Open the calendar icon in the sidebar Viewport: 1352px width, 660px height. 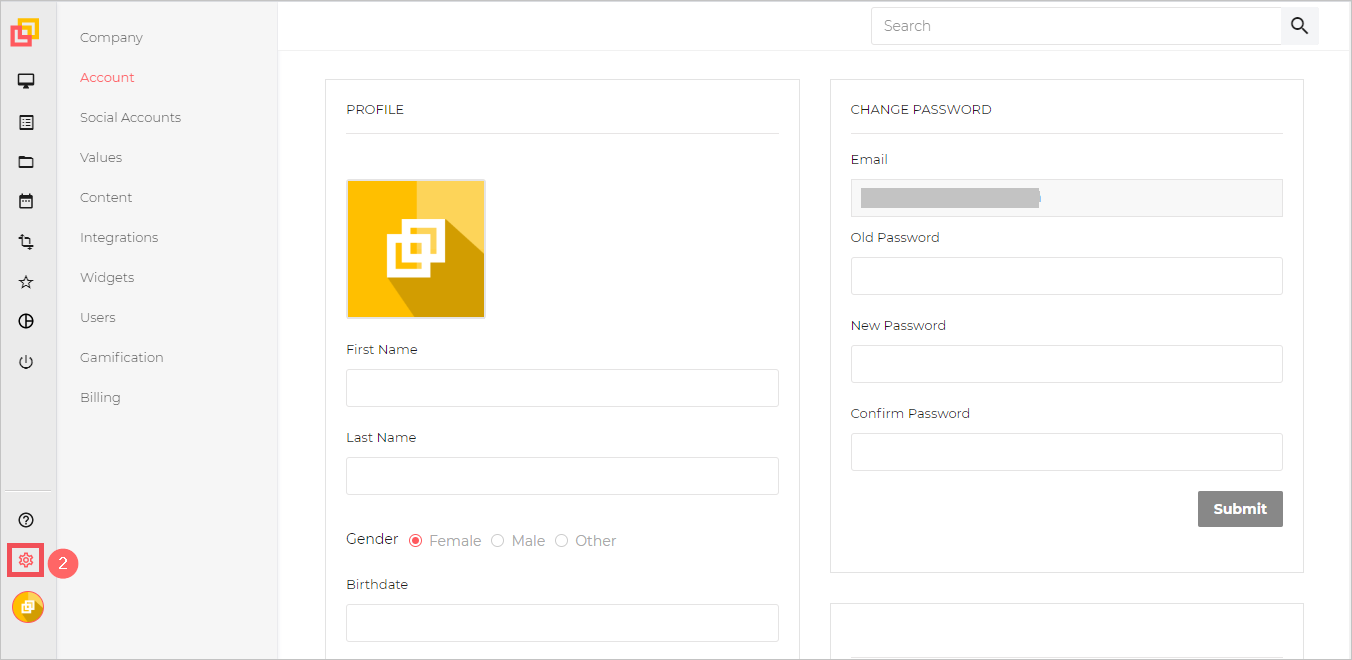[x=26, y=201]
